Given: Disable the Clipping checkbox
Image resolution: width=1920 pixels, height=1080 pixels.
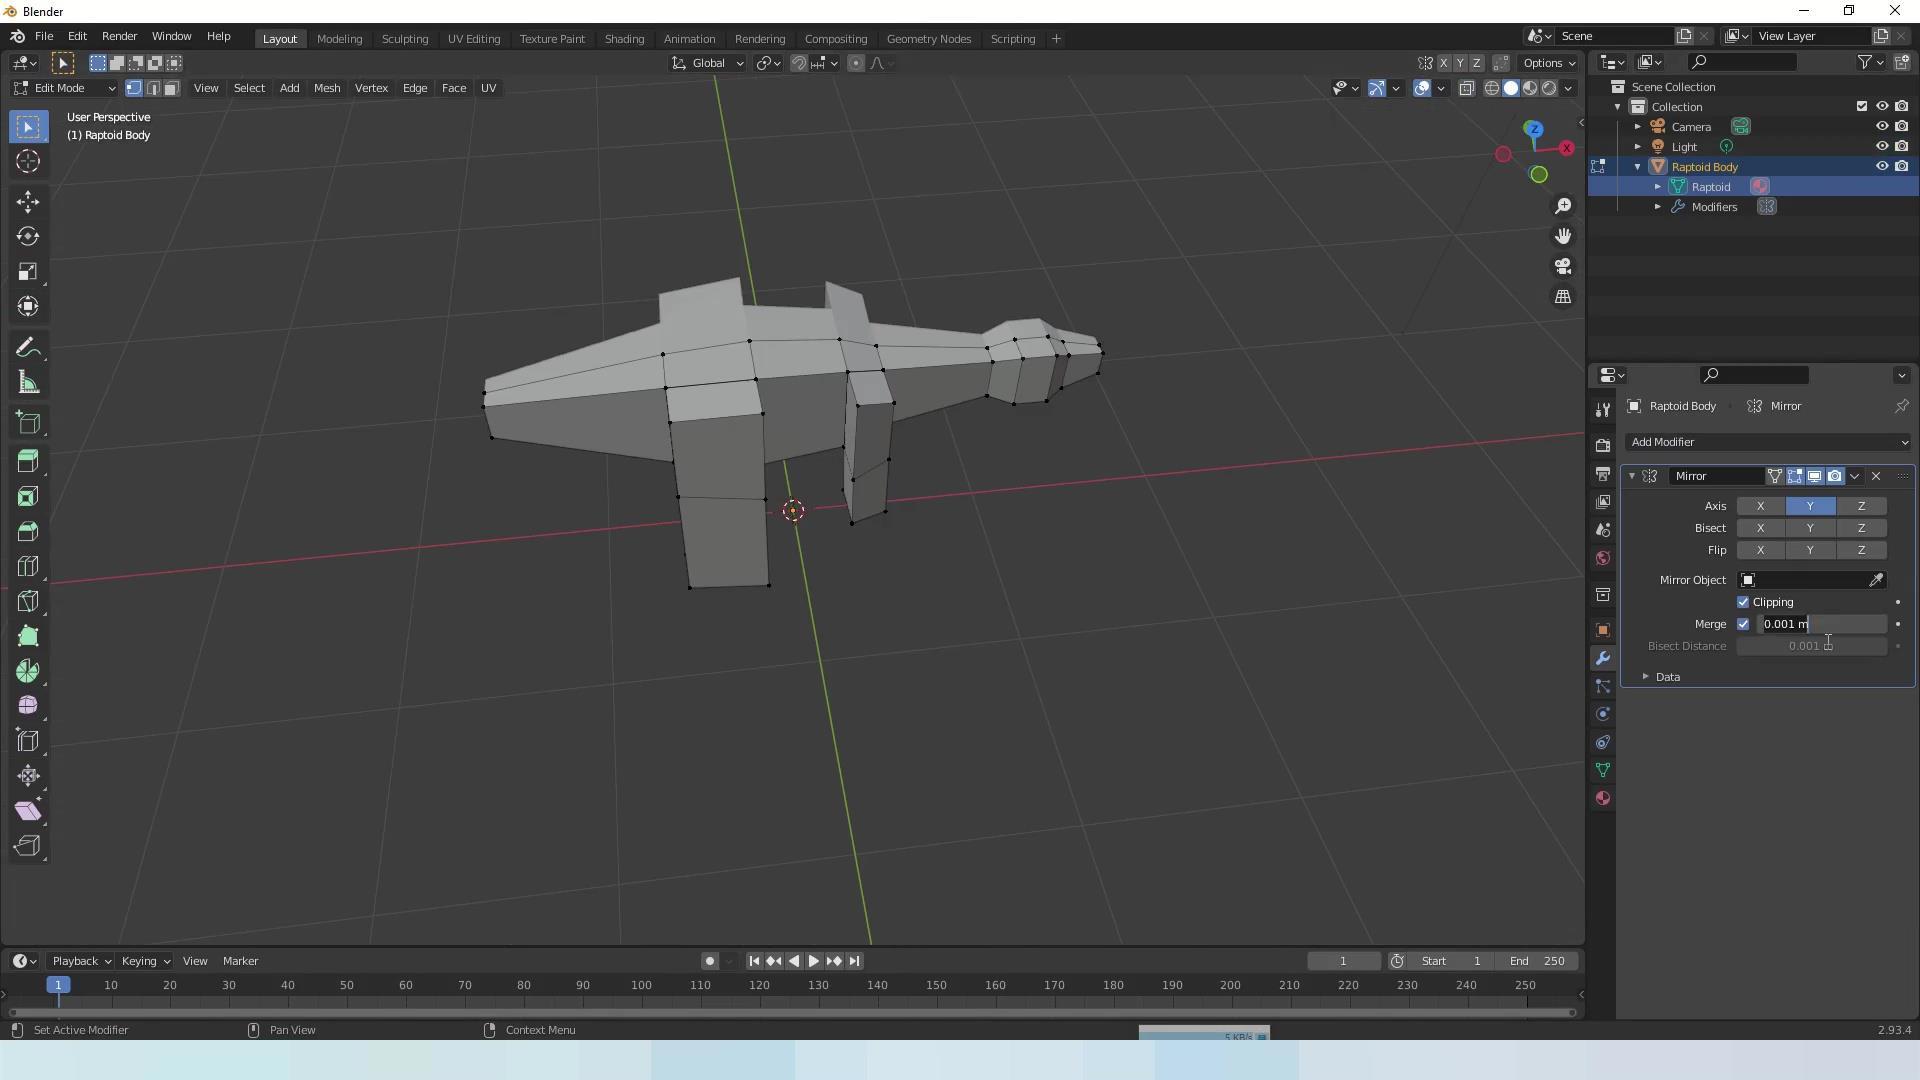Looking at the screenshot, I should pyautogui.click(x=1743, y=602).
